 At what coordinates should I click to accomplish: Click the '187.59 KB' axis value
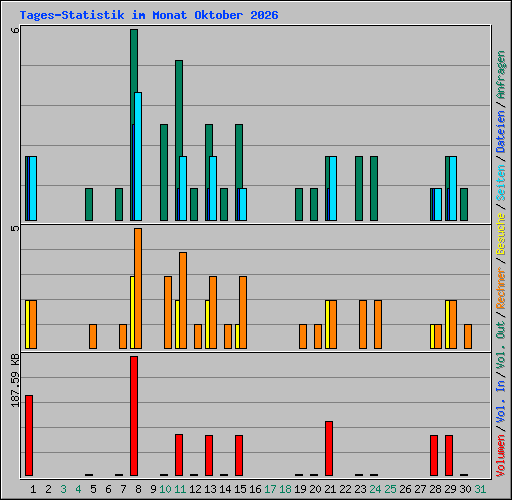(15, 381)
